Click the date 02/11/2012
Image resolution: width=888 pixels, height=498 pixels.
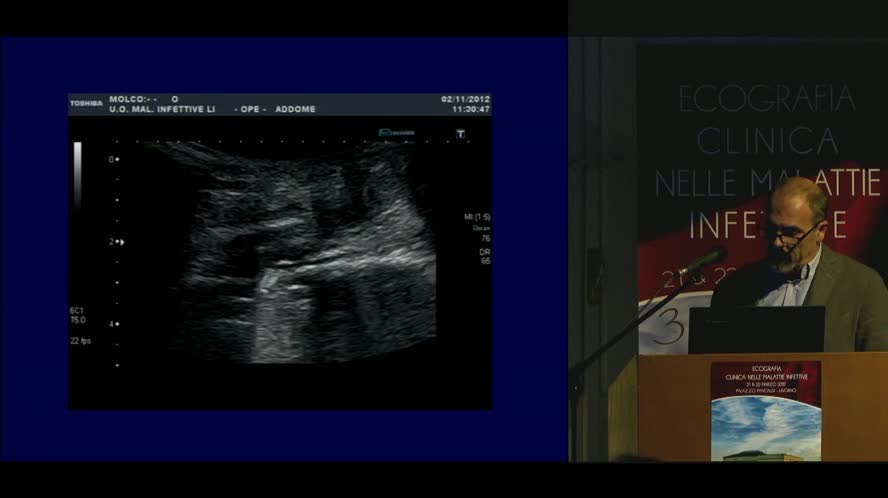click(x=464, y=100)
